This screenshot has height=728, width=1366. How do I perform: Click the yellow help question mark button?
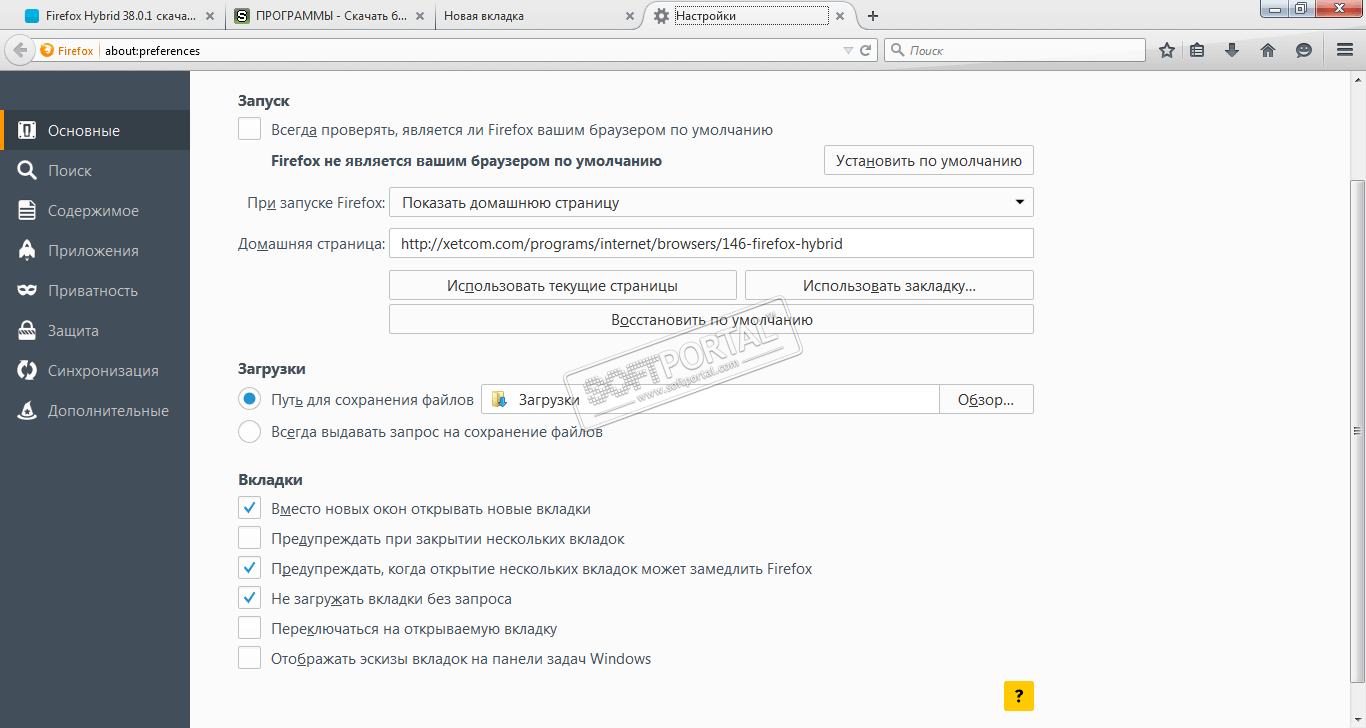1018,695
